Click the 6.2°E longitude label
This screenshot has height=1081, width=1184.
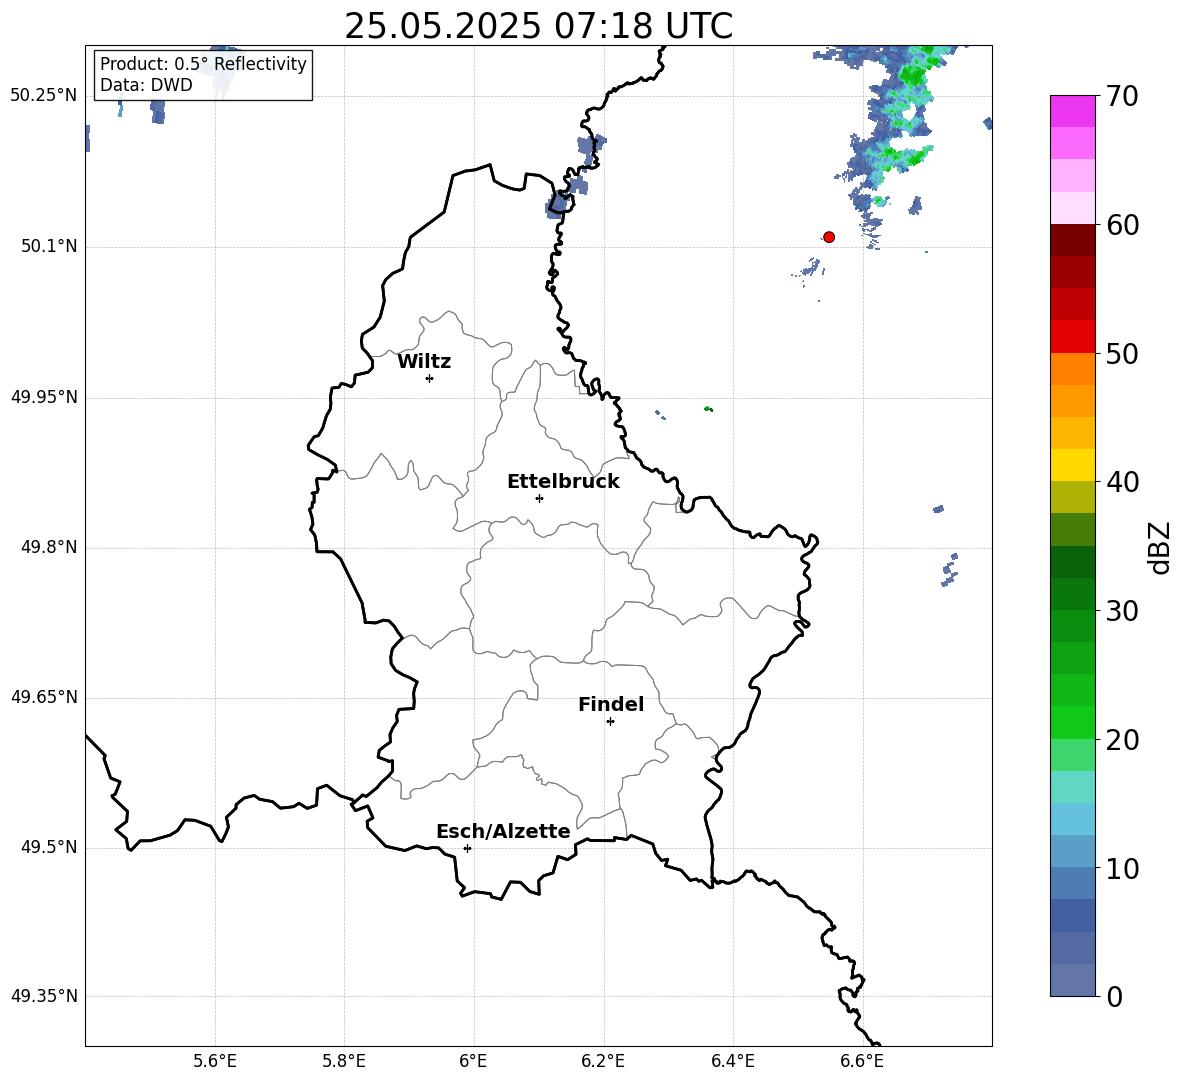(603, 1061)
